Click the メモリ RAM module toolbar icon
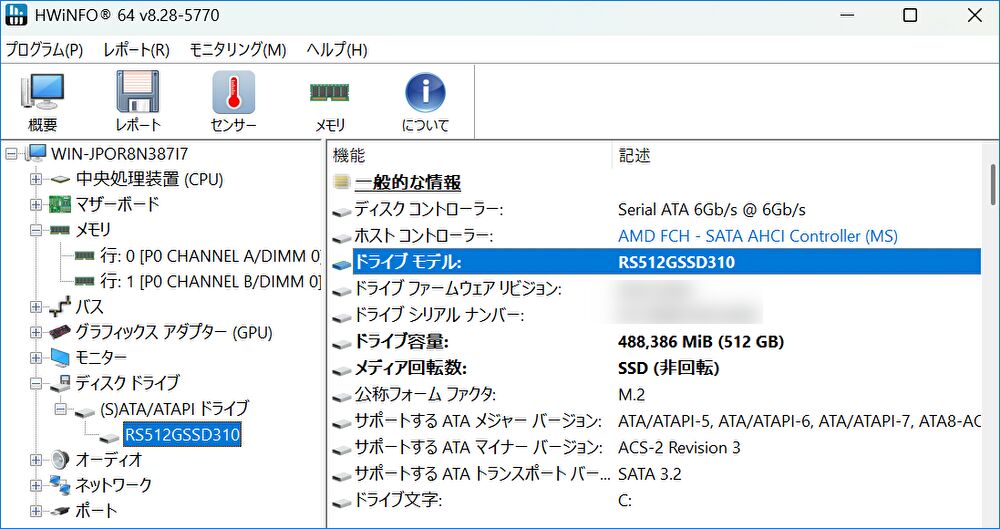1000x529 pixels. 329,92
